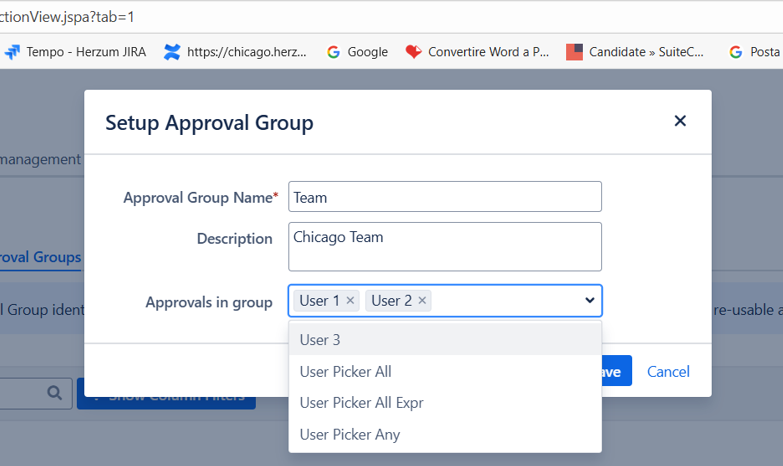Open the Posta bookmark
This screenshot has height=466, width=783.
[x=755, y=52]
